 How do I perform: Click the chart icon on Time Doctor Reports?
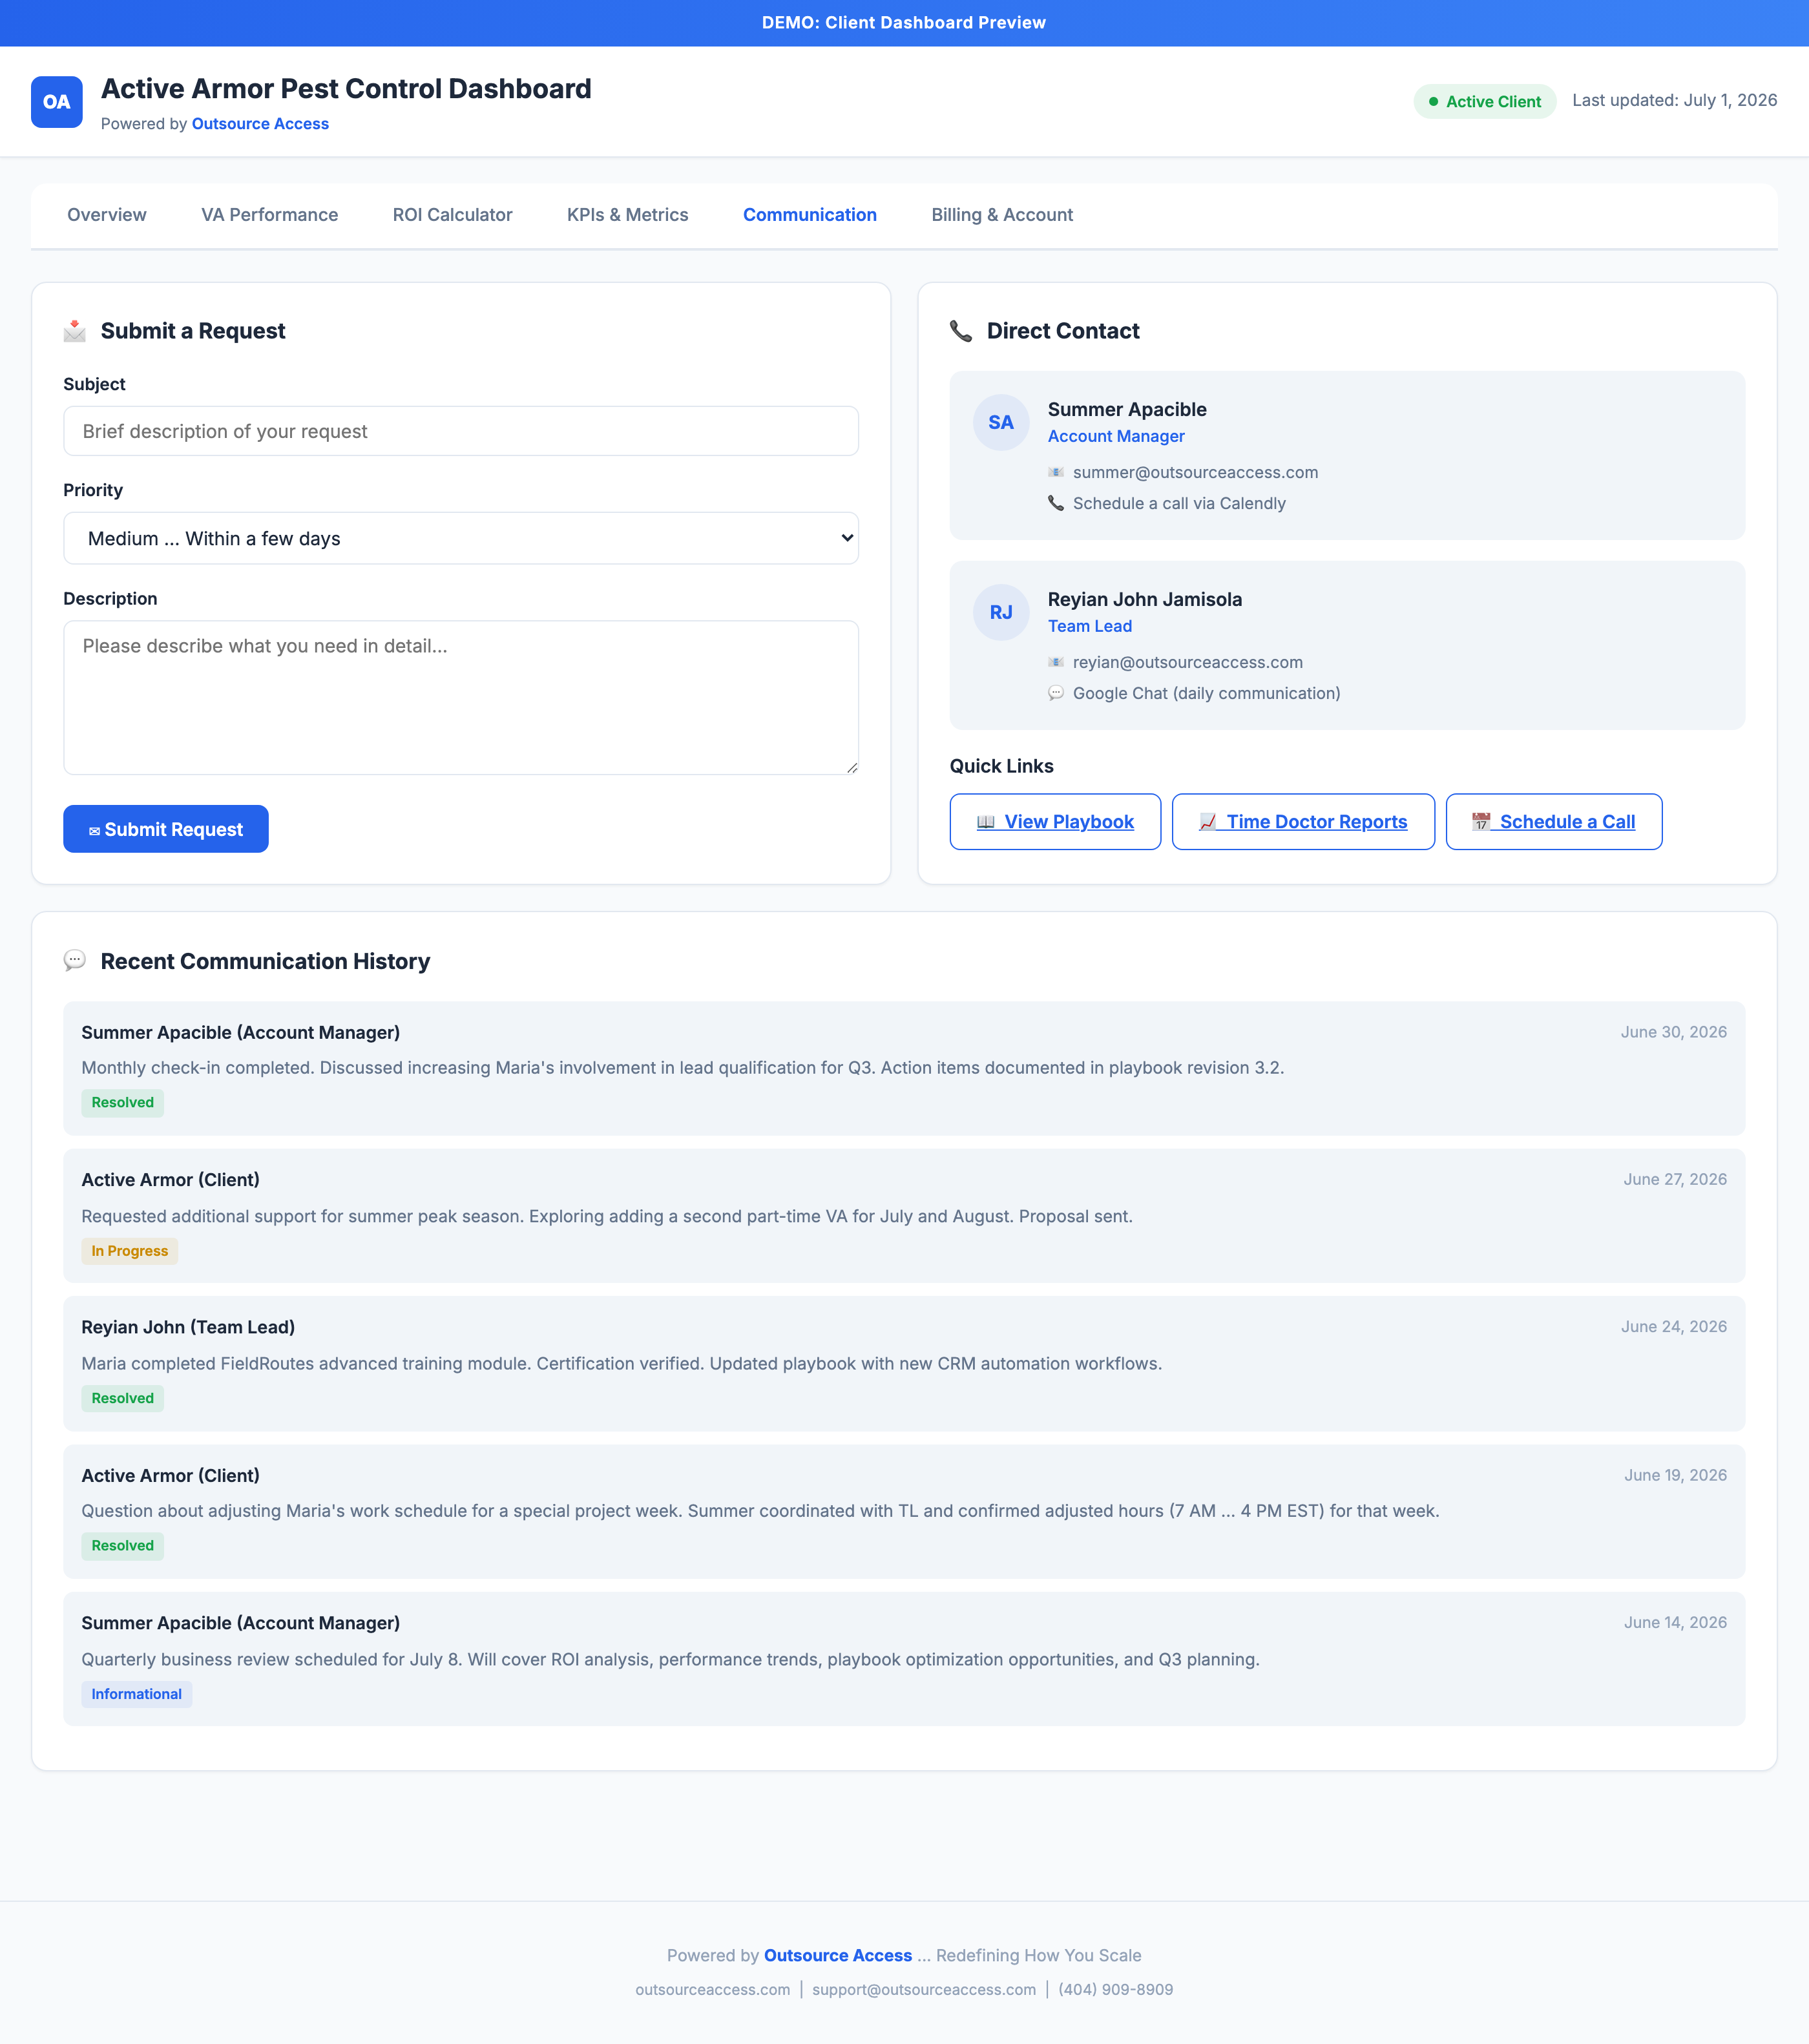(x=1208, y=822)
